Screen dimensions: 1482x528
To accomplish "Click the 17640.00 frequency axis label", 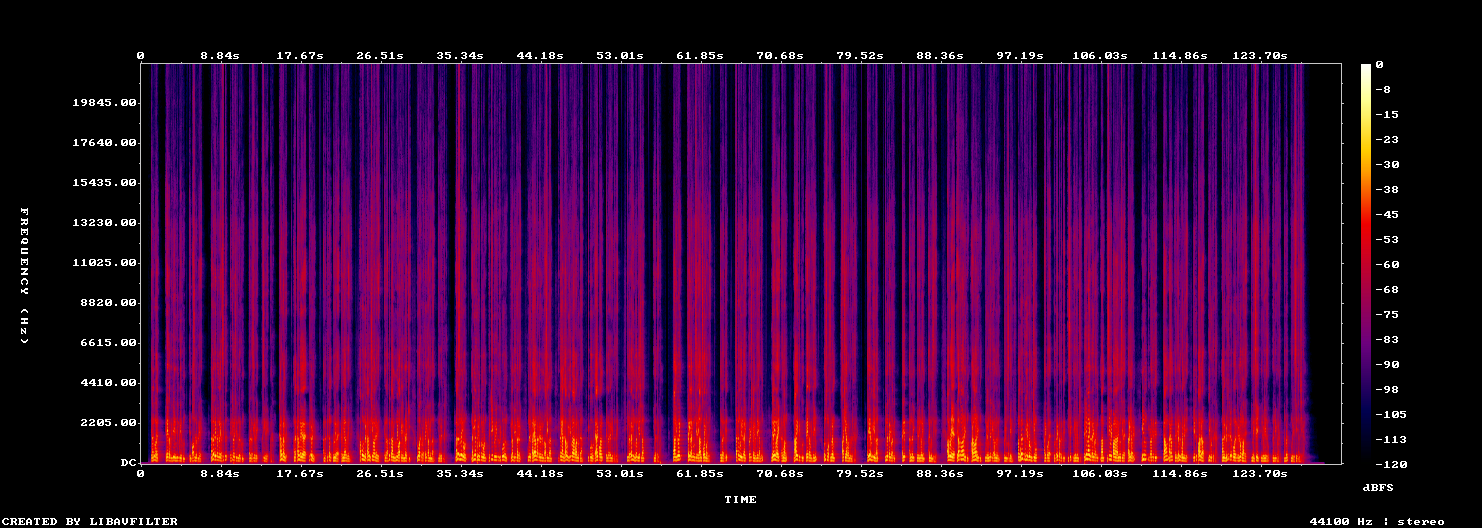I will 104,143.
